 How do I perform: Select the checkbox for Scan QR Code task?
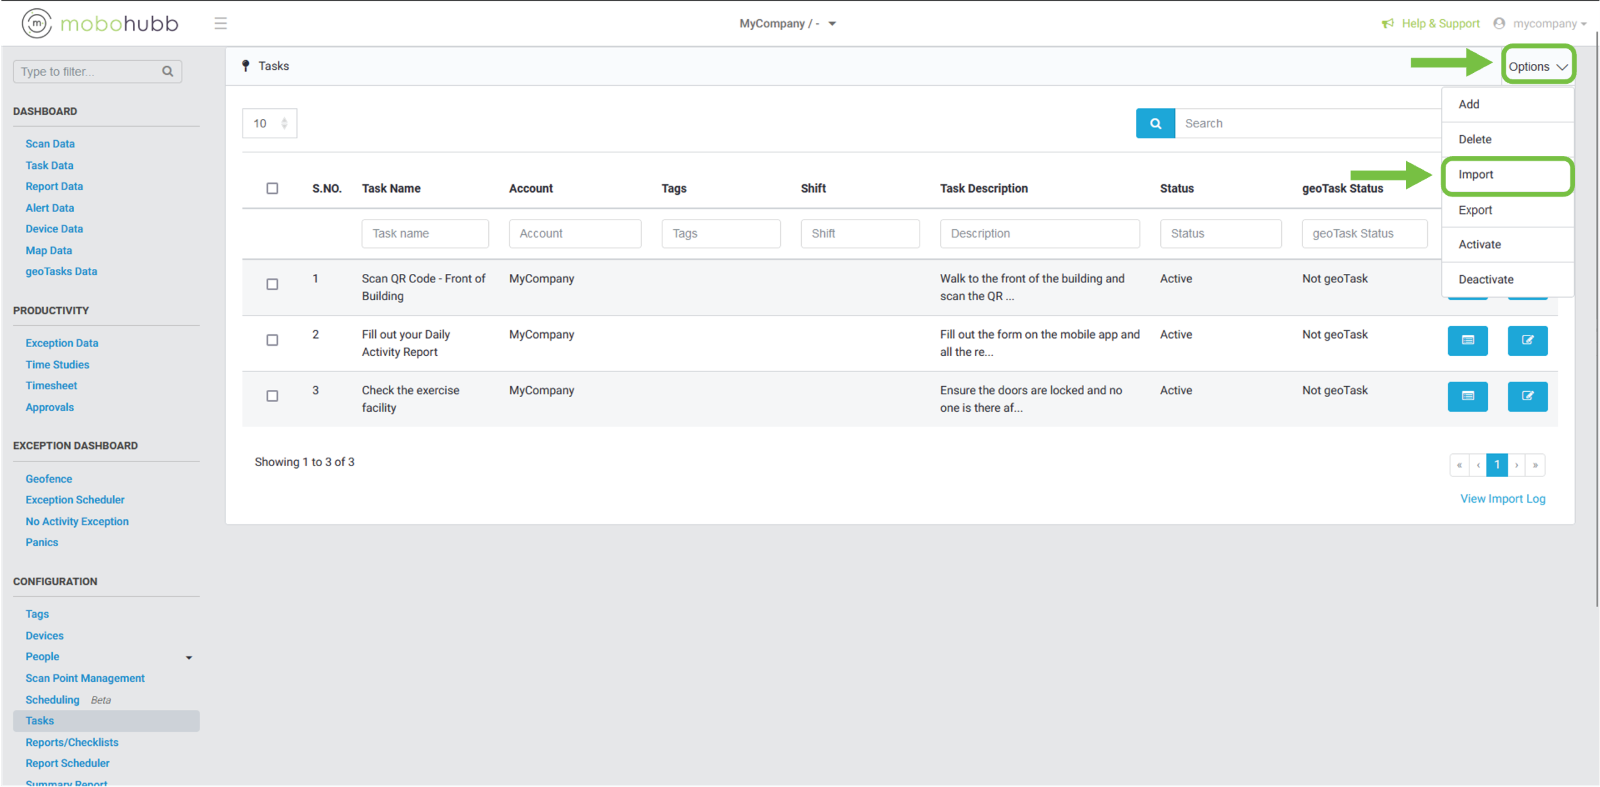272,284
